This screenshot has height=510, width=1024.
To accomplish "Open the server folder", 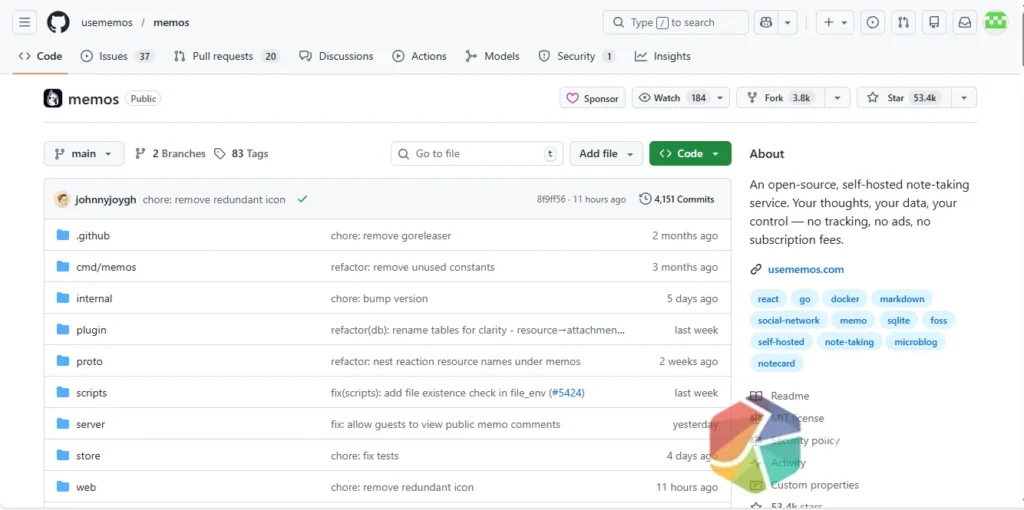I will (x=90, y=424).
